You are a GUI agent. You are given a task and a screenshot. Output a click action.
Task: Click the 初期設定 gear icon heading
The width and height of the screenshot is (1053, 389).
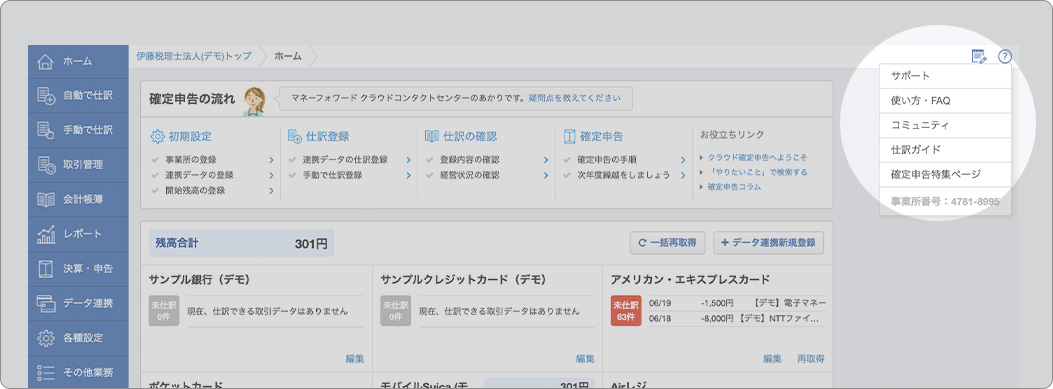coord(157,136)
